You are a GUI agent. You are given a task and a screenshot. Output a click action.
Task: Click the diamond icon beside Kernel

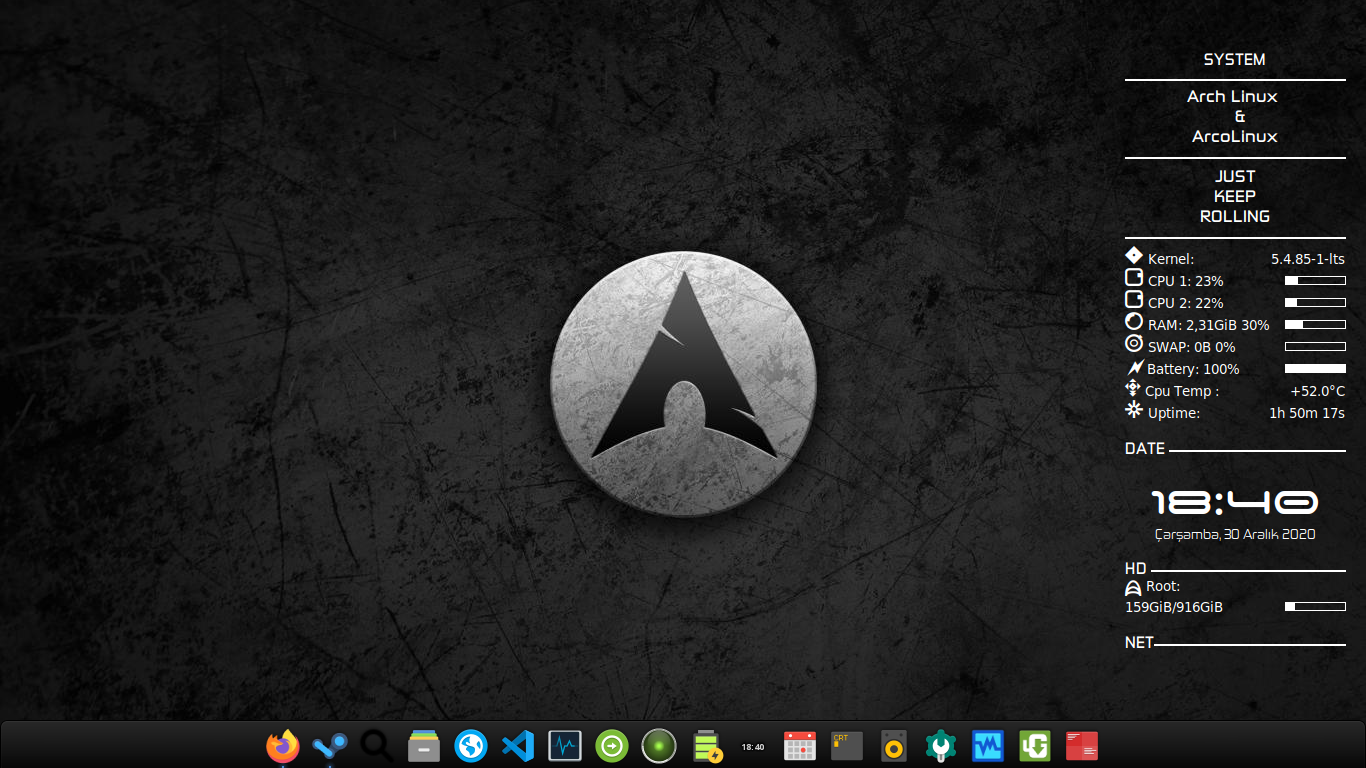click(x=1134, y=256)
